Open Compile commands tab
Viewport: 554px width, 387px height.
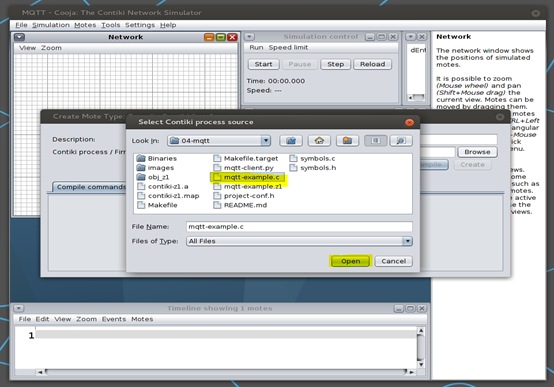pos(90,187)
